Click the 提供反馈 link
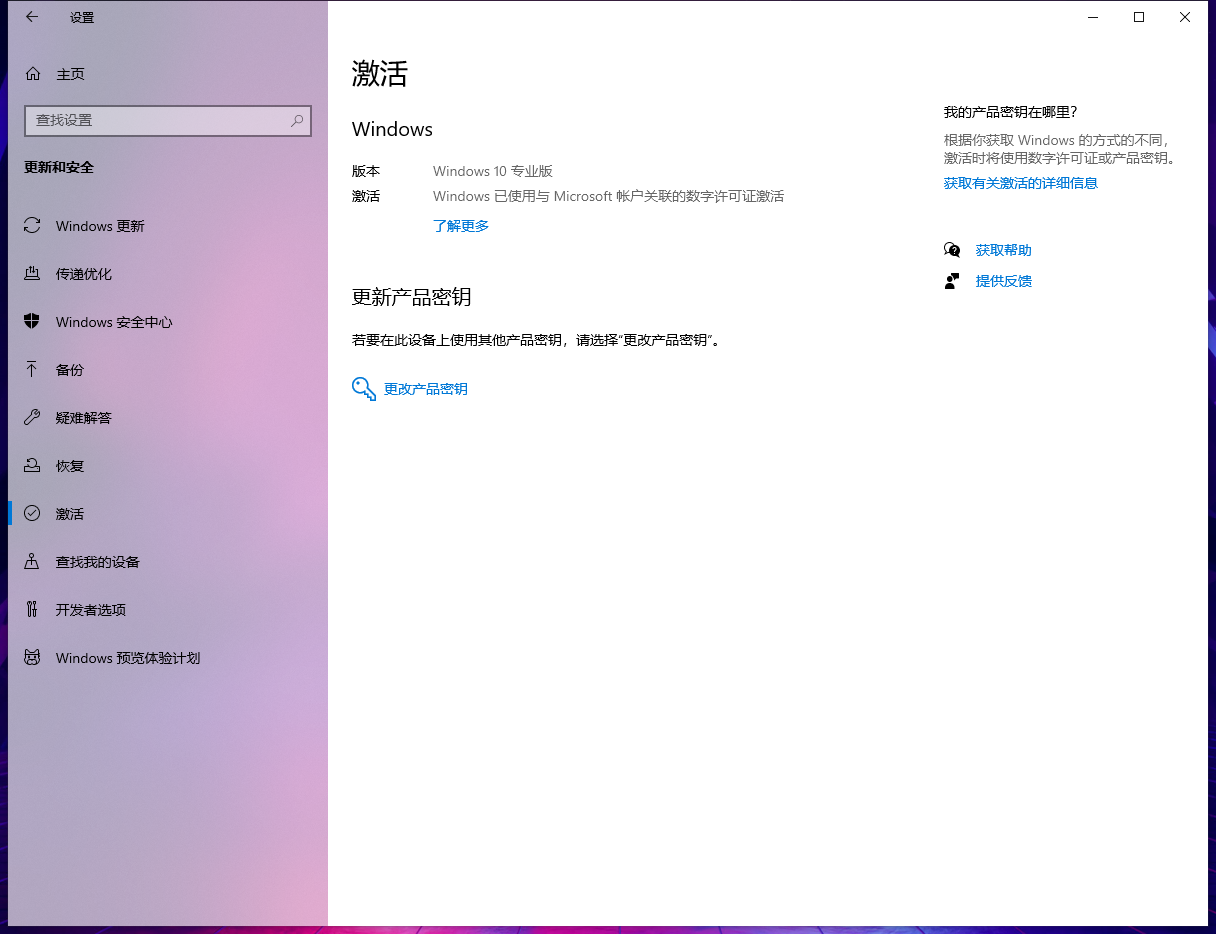The image size is (1216, 934). (1004, 281)
